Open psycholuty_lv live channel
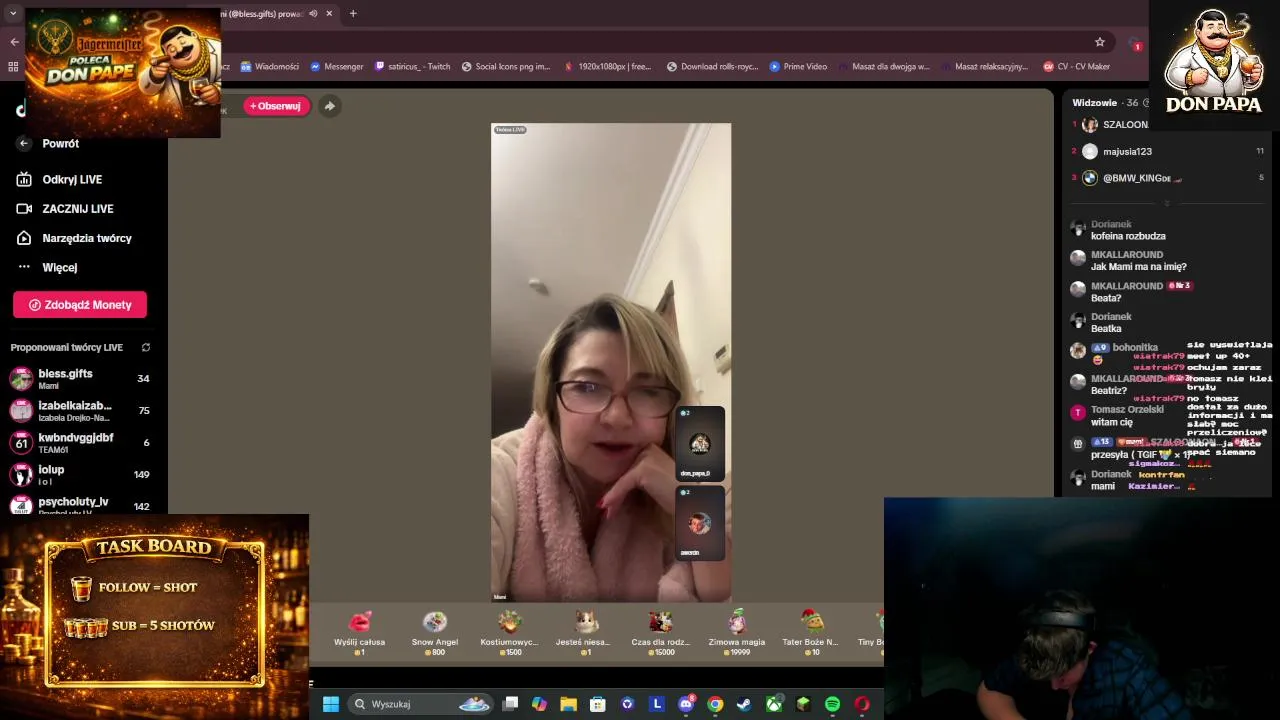 (80, 505)
